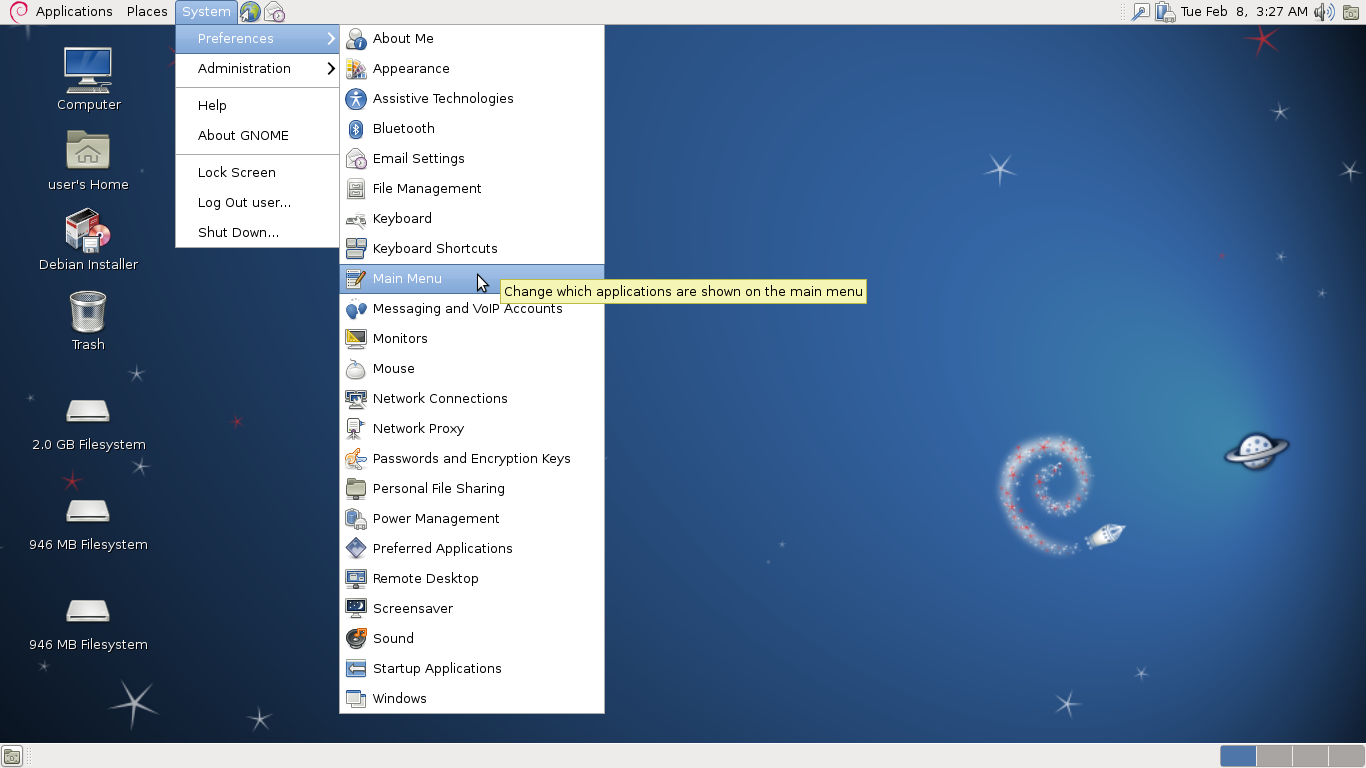This screenshot has width=1366, height=768.
Task: Take a screenshot with the panel applet
Action: tap(1352, 12)
